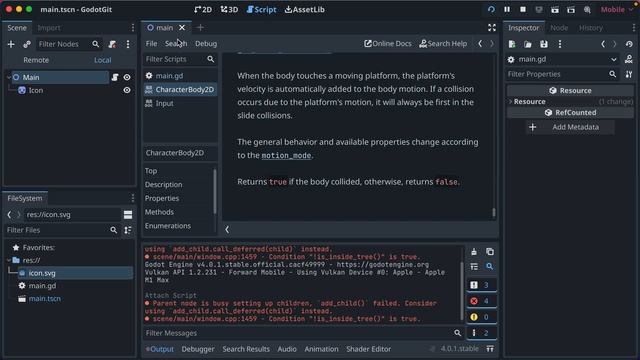Screen dimensions: 640x360
Task: Open Mobile renderer dropdown
Action: (x=616, y=9)
